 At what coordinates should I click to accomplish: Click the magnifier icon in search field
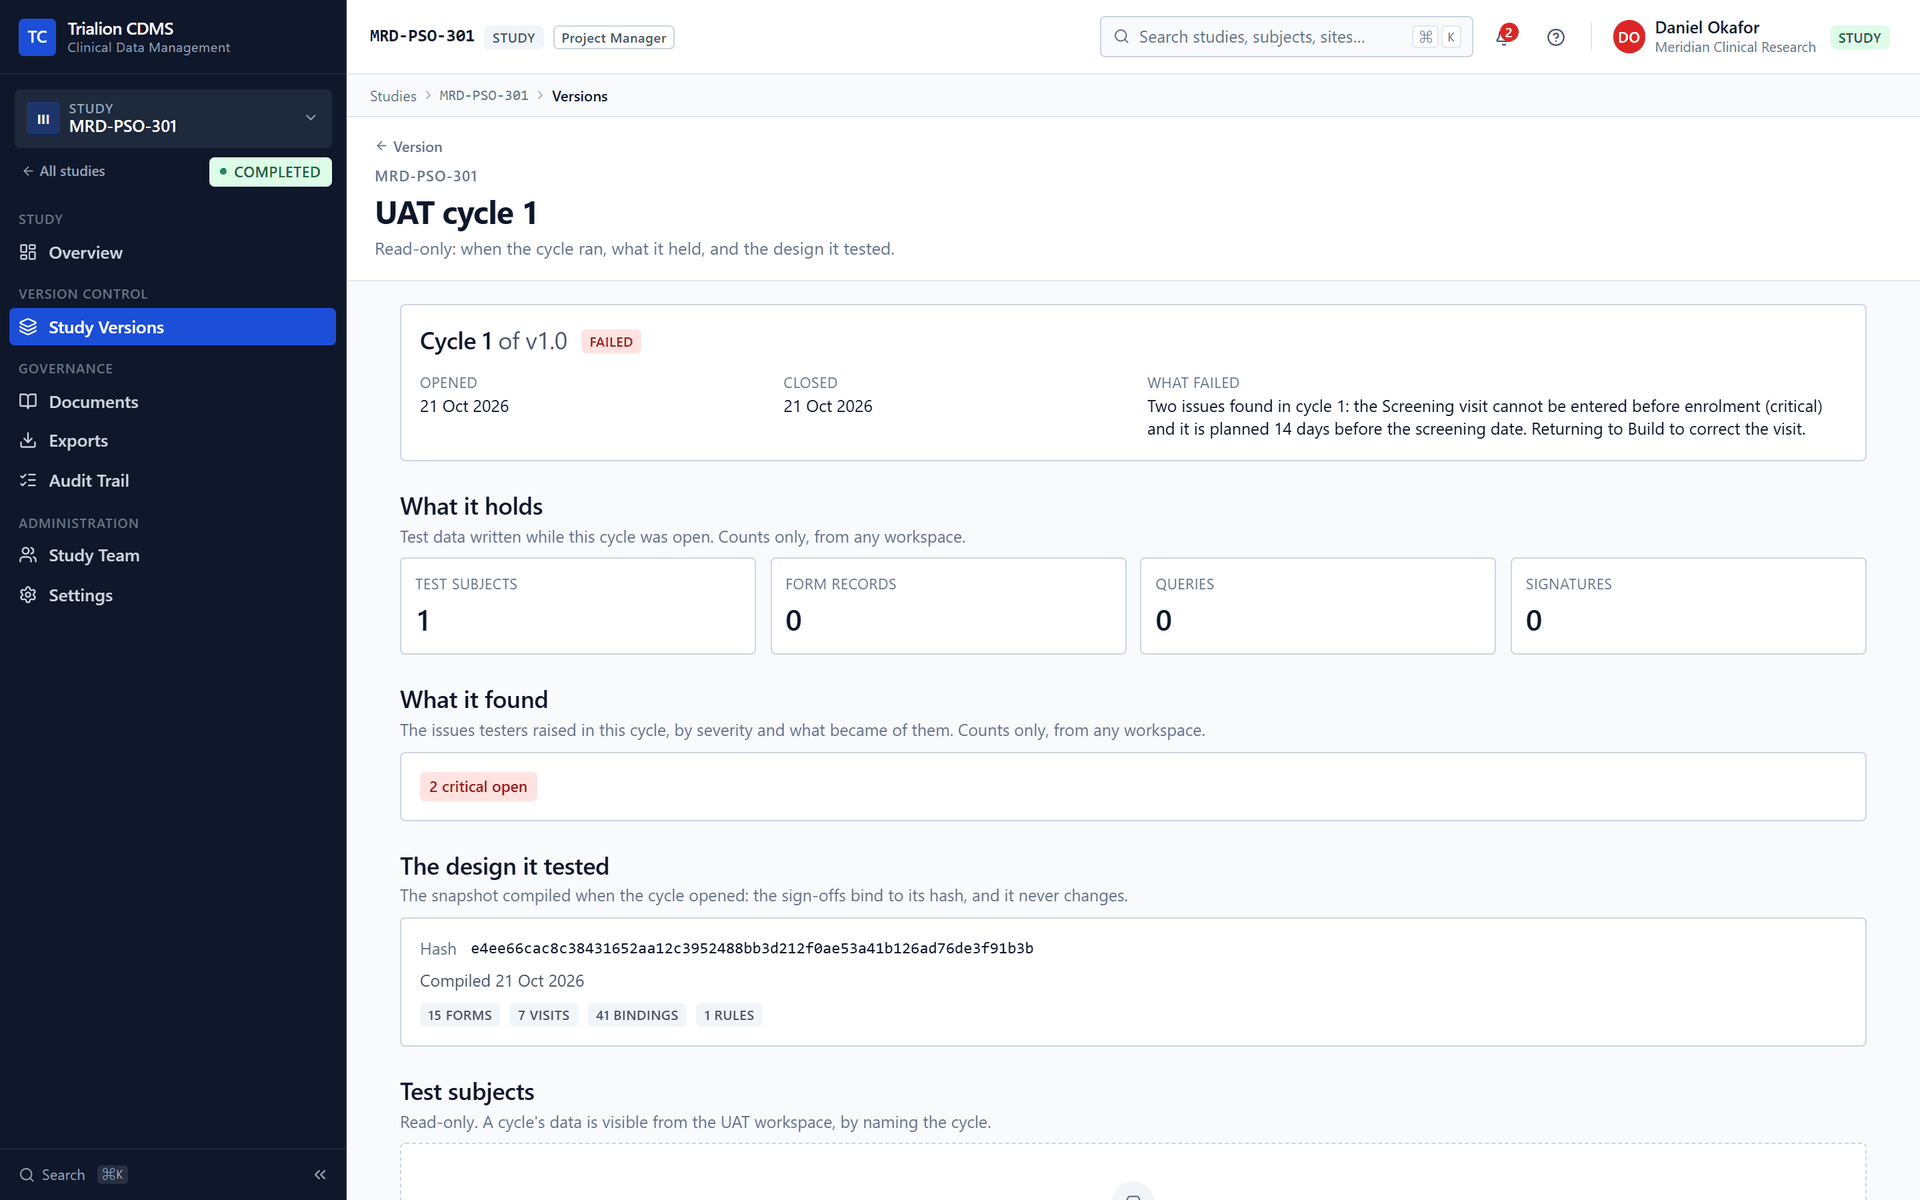(1121, 37)
